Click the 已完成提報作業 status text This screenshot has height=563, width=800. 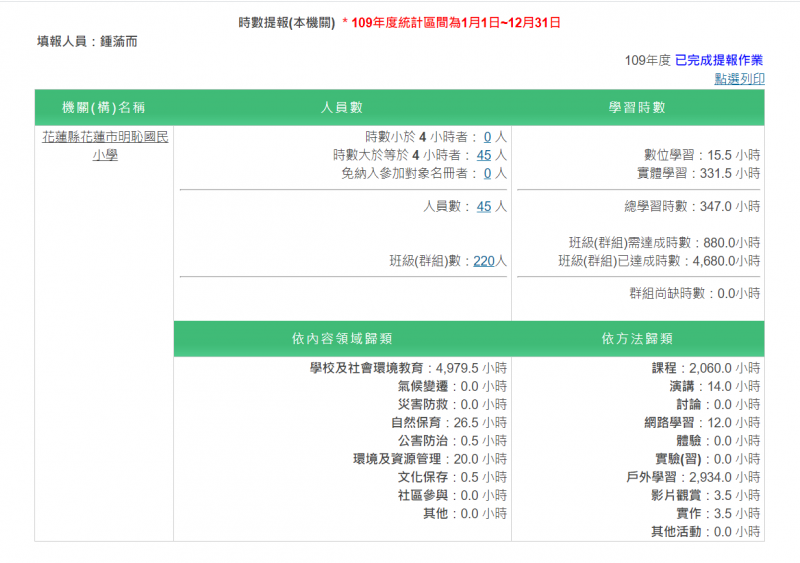pyautogui.click(x=719, y=60)
